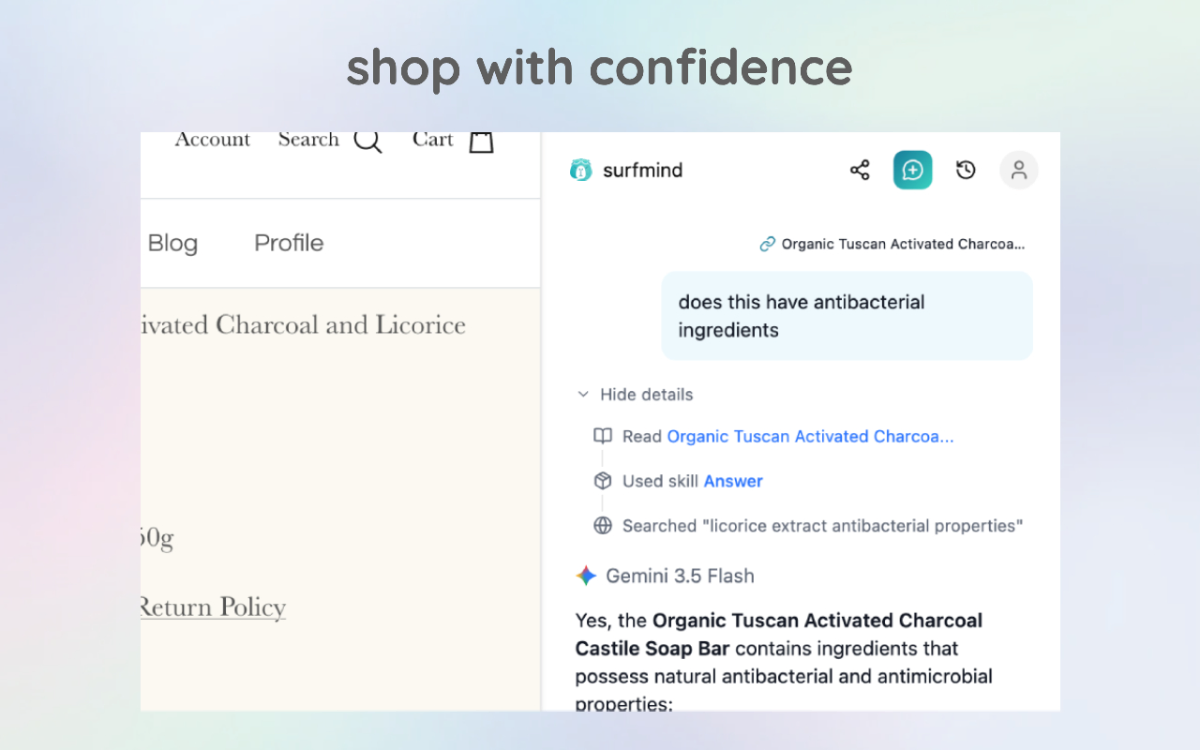Click the Activated Charcoal and Licorice product title
This screenshot has height=750, width=1200.
pos(303,325)
